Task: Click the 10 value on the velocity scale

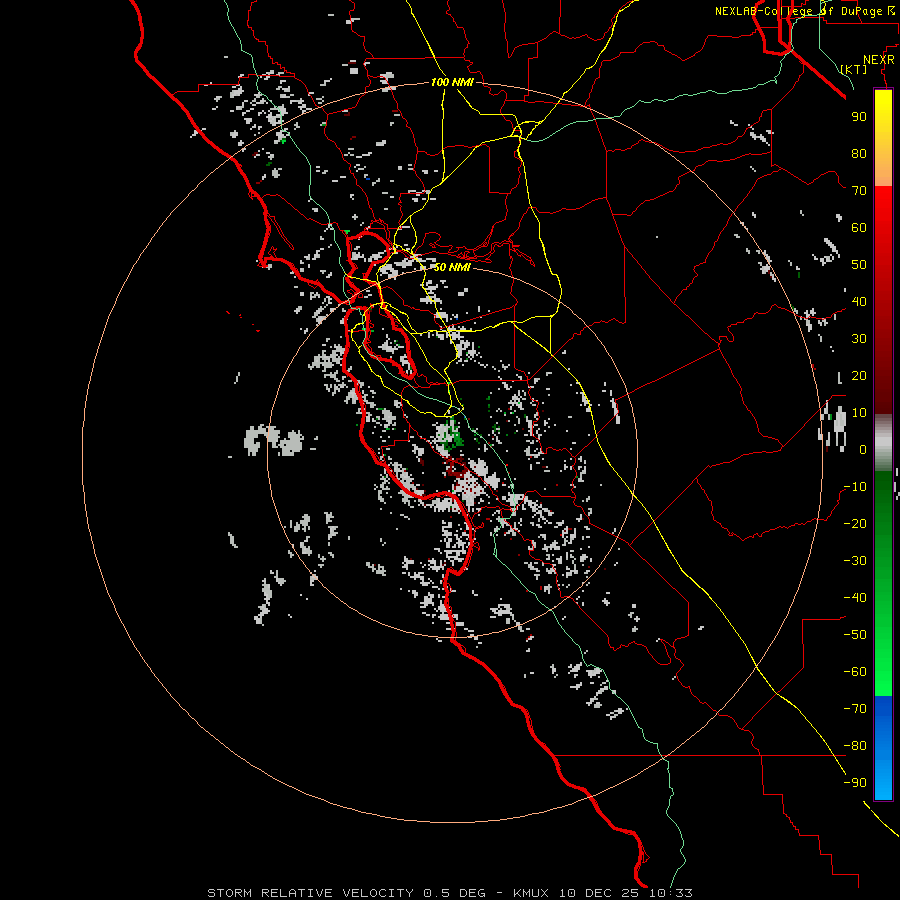Action: tap(859, 413)
